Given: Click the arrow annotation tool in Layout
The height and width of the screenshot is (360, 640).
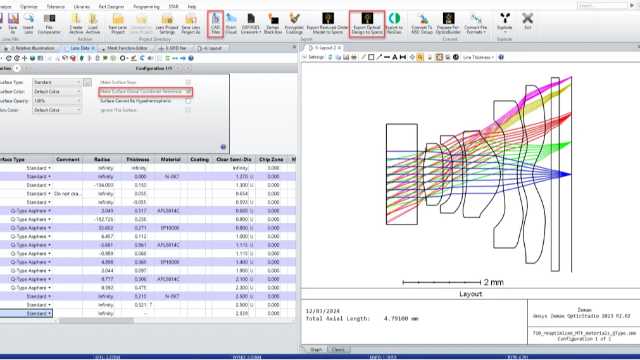Looking at the screenshot, I should [x=379, y=58].
